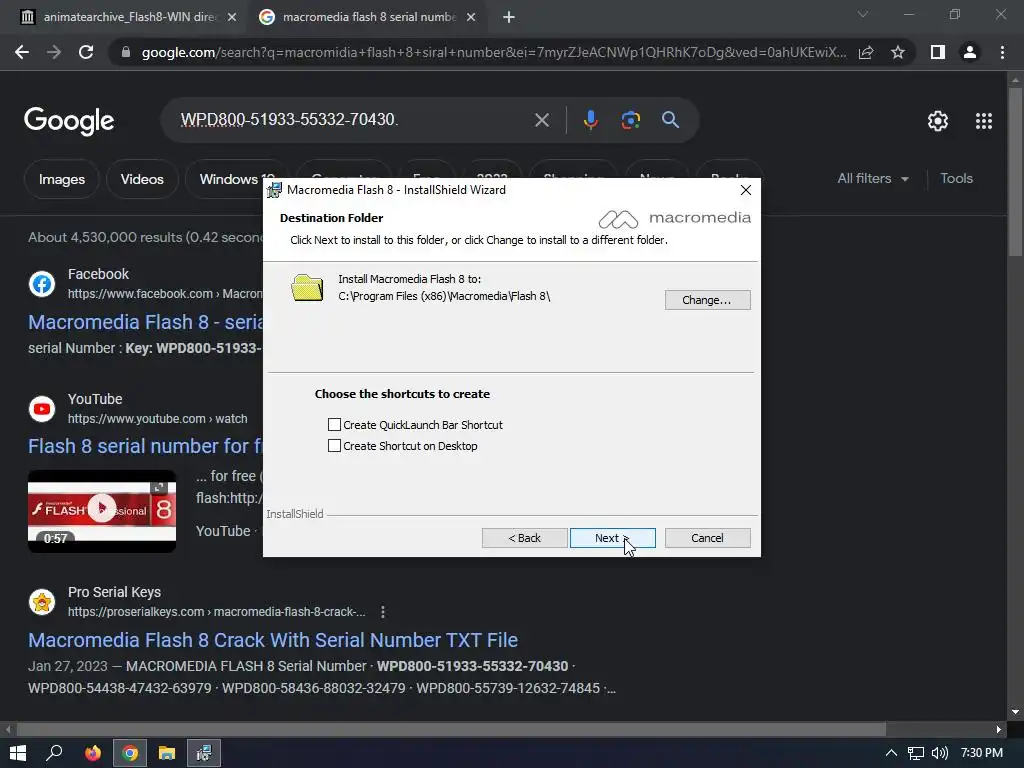Close the InstallShield Wizard dialog

746,190
